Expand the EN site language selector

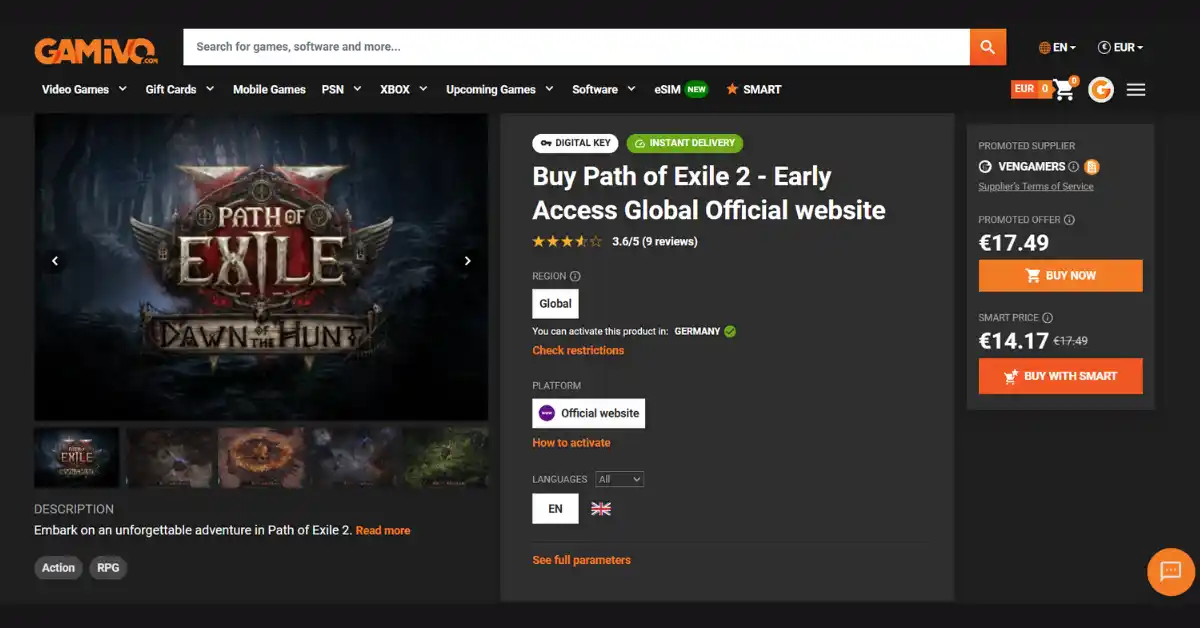click(1057, 47)
